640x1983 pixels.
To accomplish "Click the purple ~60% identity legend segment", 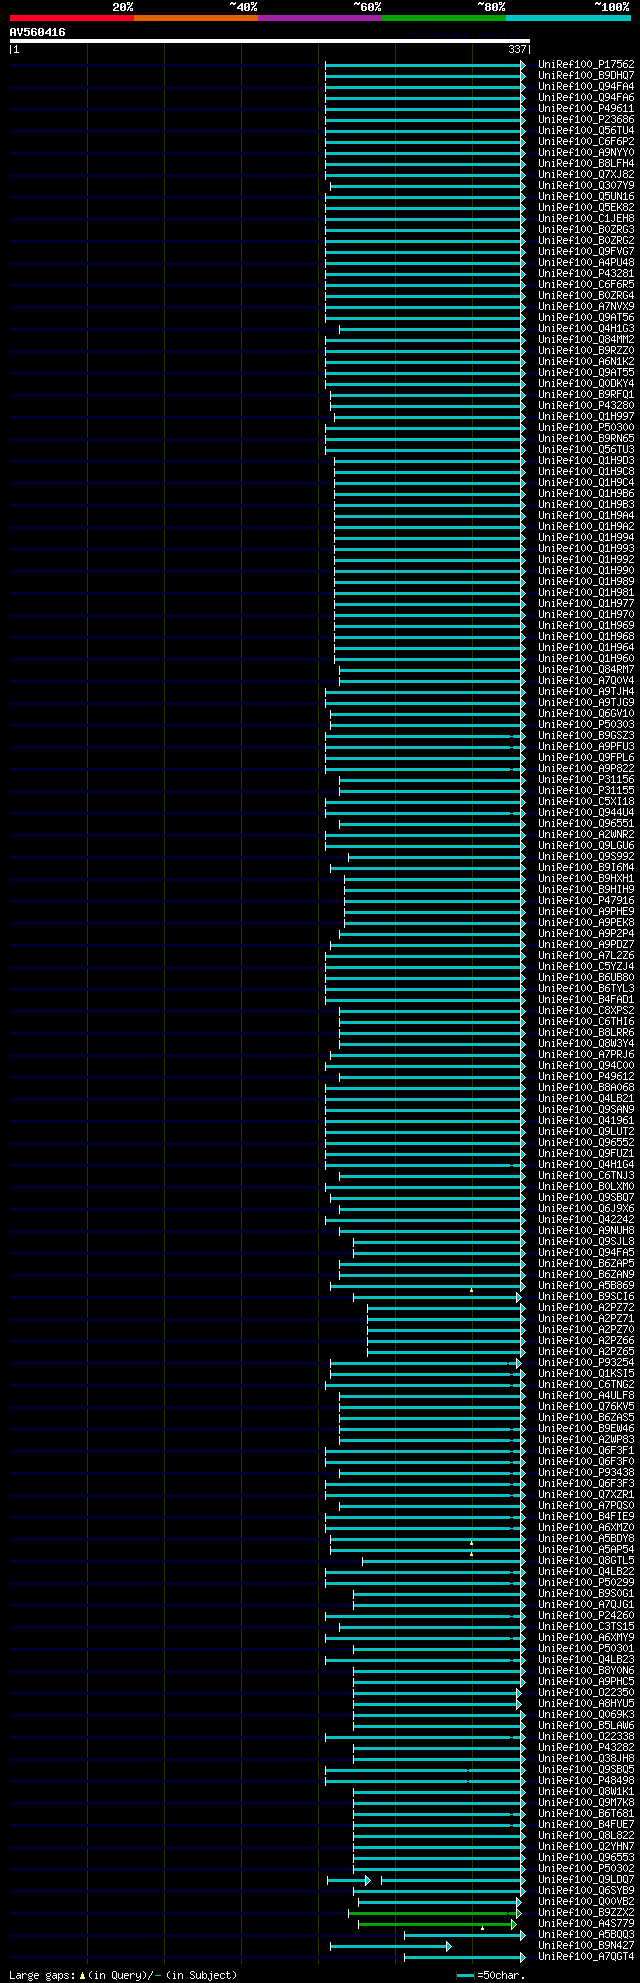I will tap(320, 18).
